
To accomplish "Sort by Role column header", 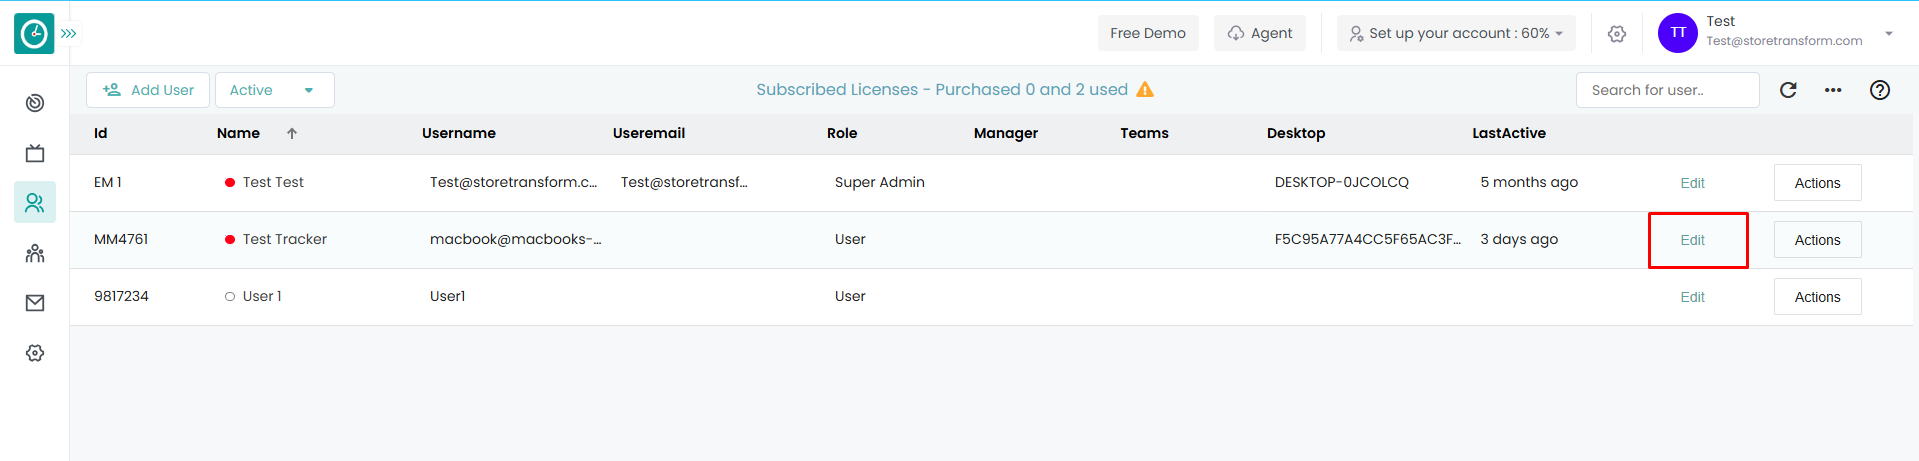I will point(842,133).
